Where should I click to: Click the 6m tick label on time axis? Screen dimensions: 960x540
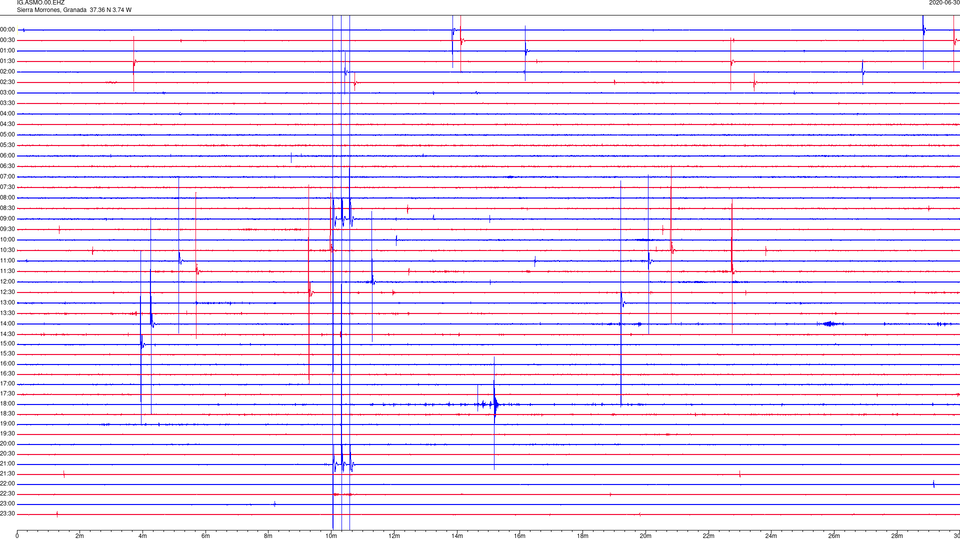[x=206, y=536]
